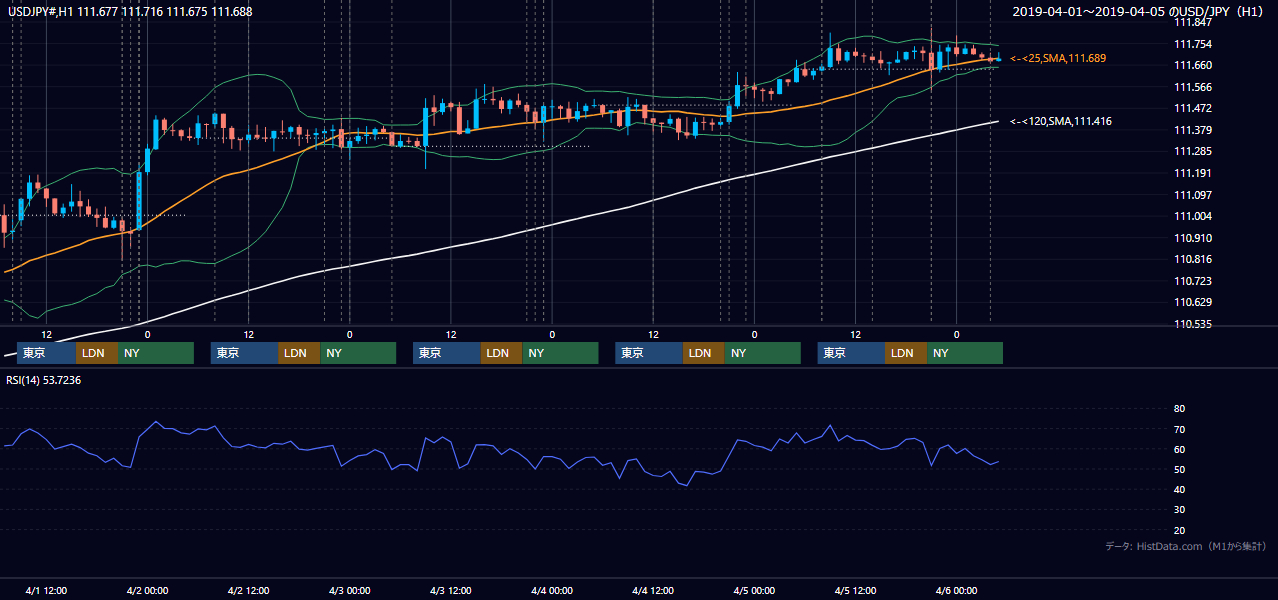
Task: Click the RSI scale value 70
Action: (1179, 429)
